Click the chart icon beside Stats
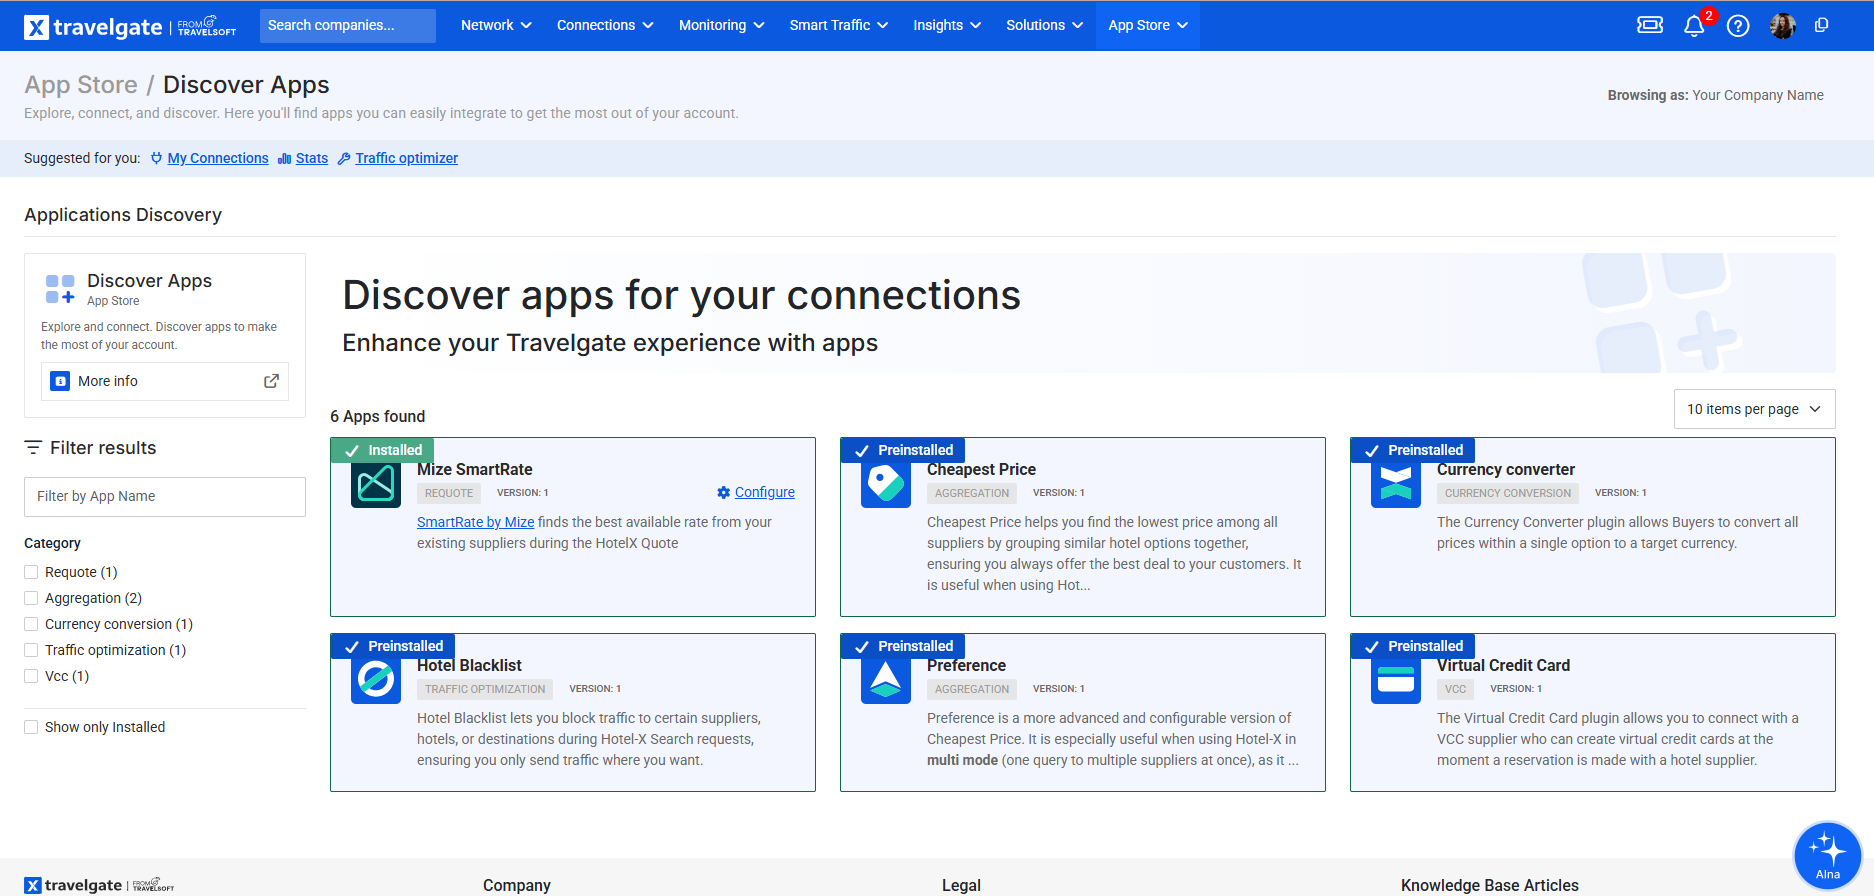Image resolution: width=1874 pixels, height=896 pixels. pos(284,158)
